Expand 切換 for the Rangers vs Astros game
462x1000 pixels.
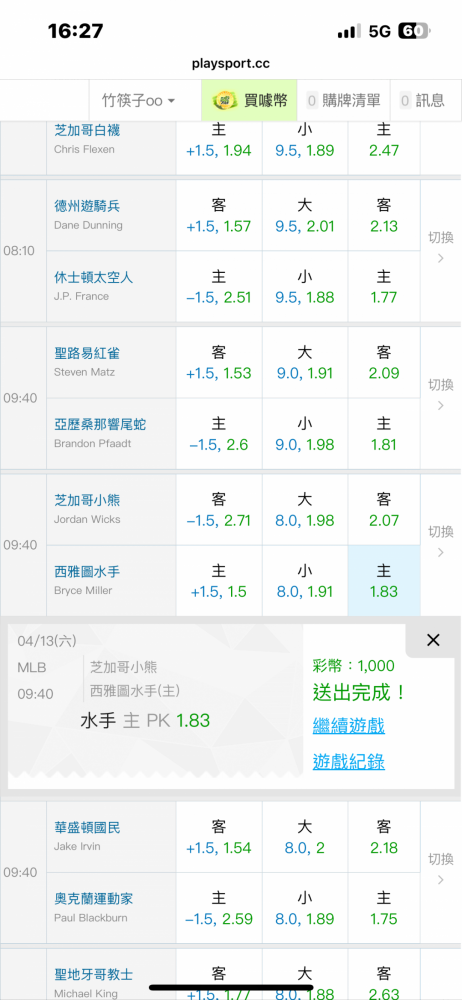pos(440,247)
